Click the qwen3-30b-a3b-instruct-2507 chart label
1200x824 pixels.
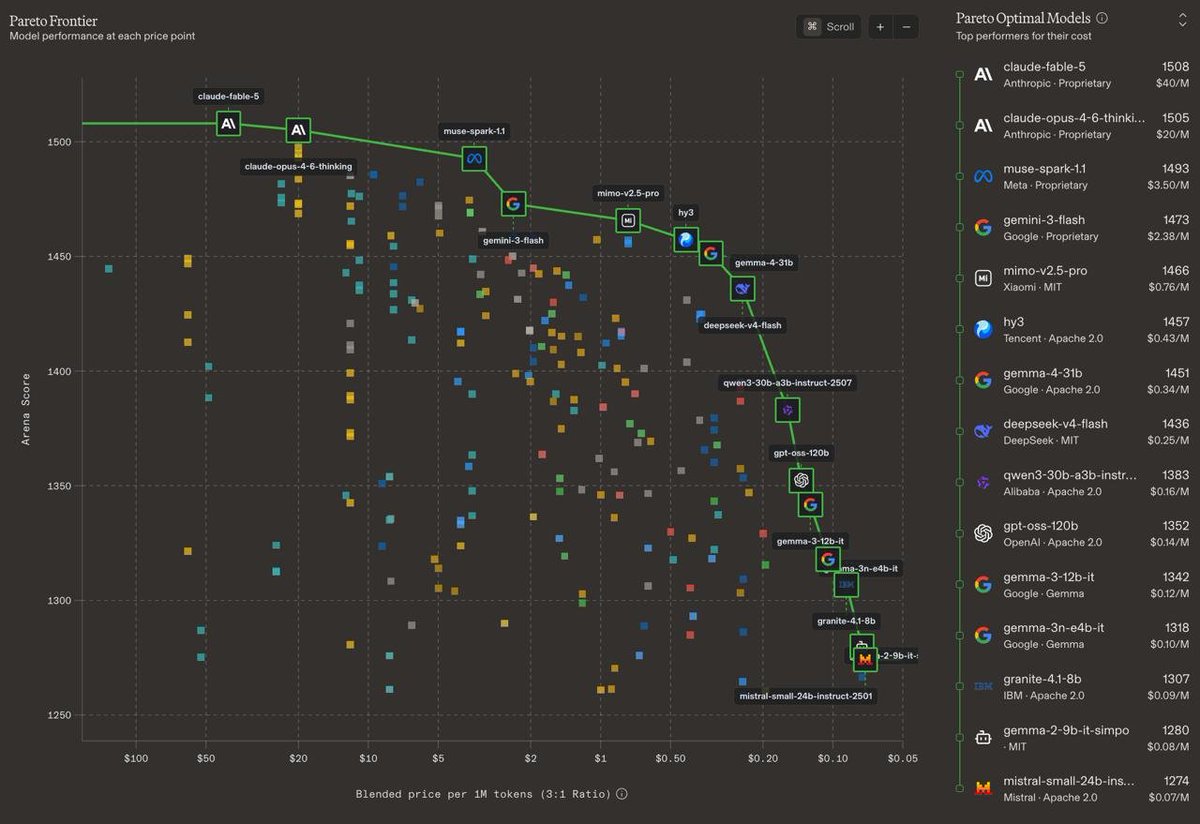[x=788, y=382]
